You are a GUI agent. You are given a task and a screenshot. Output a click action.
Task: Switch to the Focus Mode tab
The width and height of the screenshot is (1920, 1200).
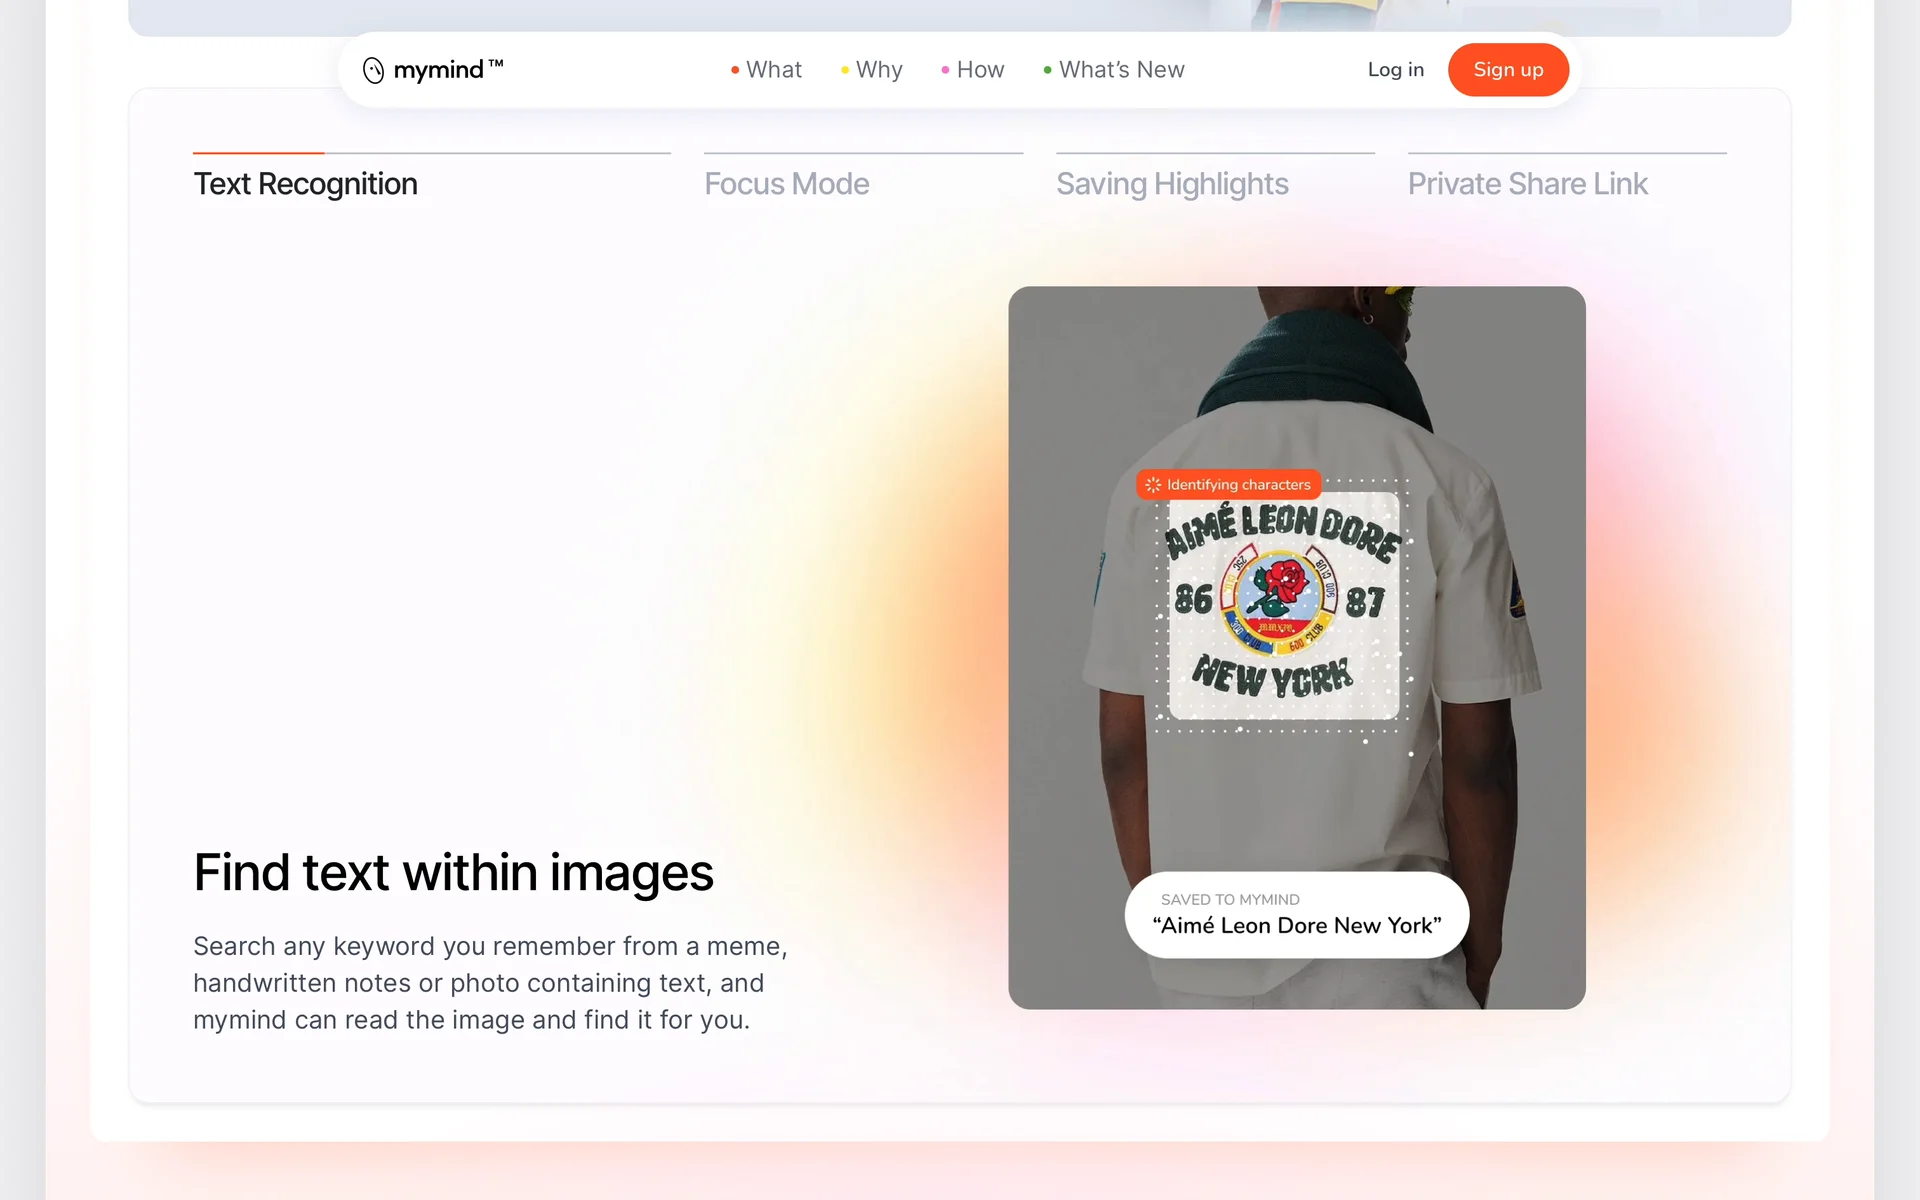786,184
